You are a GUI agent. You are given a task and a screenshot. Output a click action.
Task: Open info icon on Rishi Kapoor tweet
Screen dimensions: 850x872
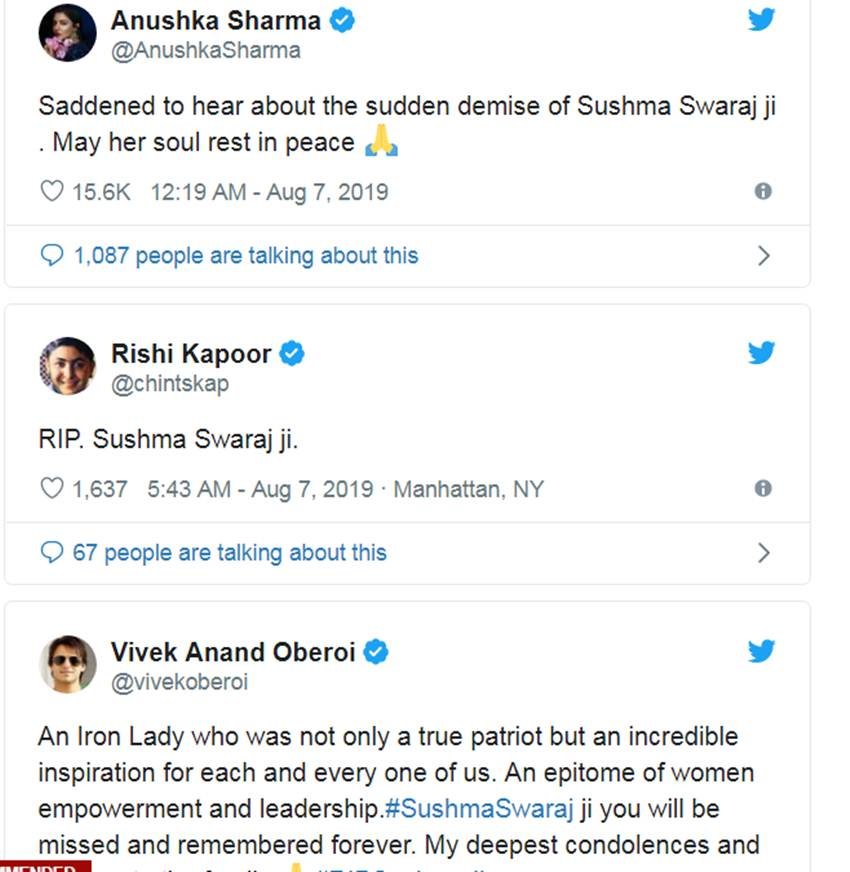763,488
